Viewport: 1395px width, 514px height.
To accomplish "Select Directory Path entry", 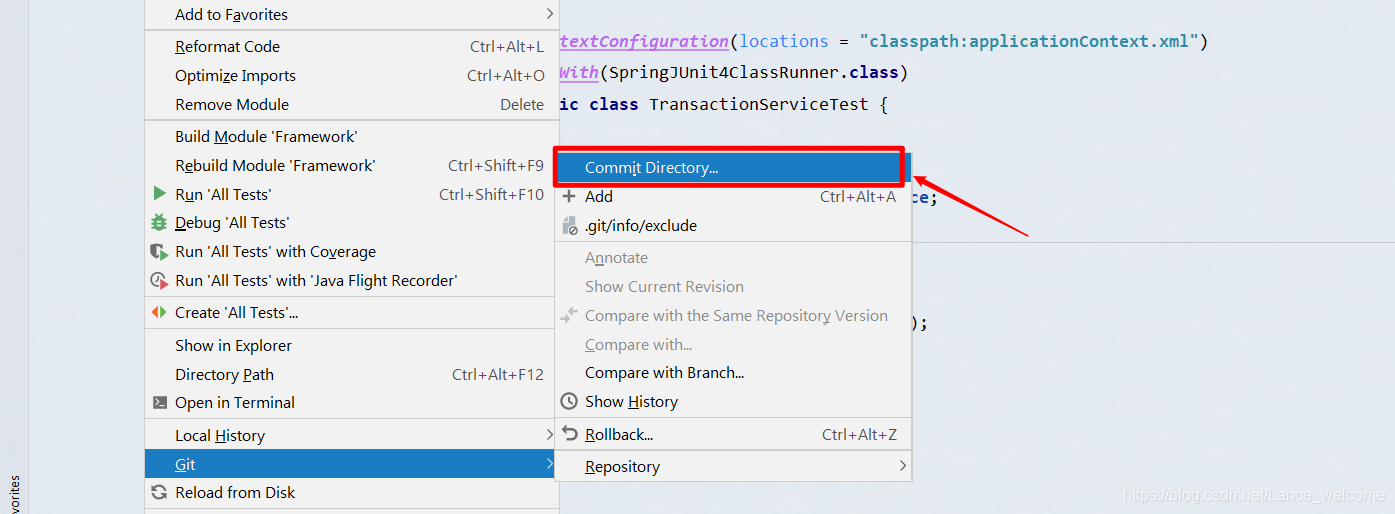I will [350, 375].
